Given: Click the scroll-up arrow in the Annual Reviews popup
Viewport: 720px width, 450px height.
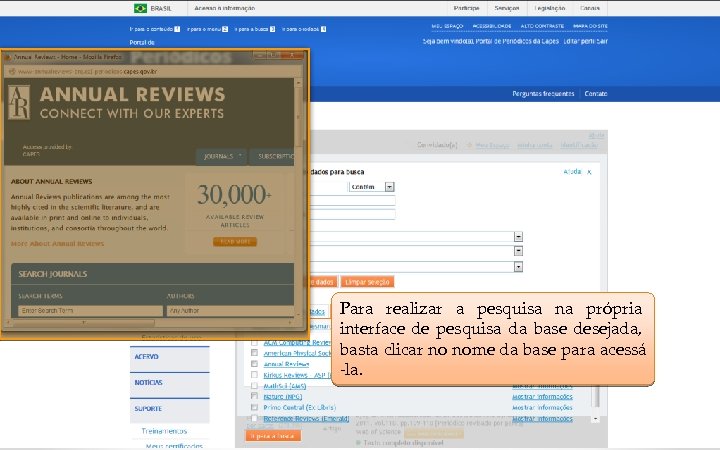Looking at the screenshot, I should pos(299,83).
